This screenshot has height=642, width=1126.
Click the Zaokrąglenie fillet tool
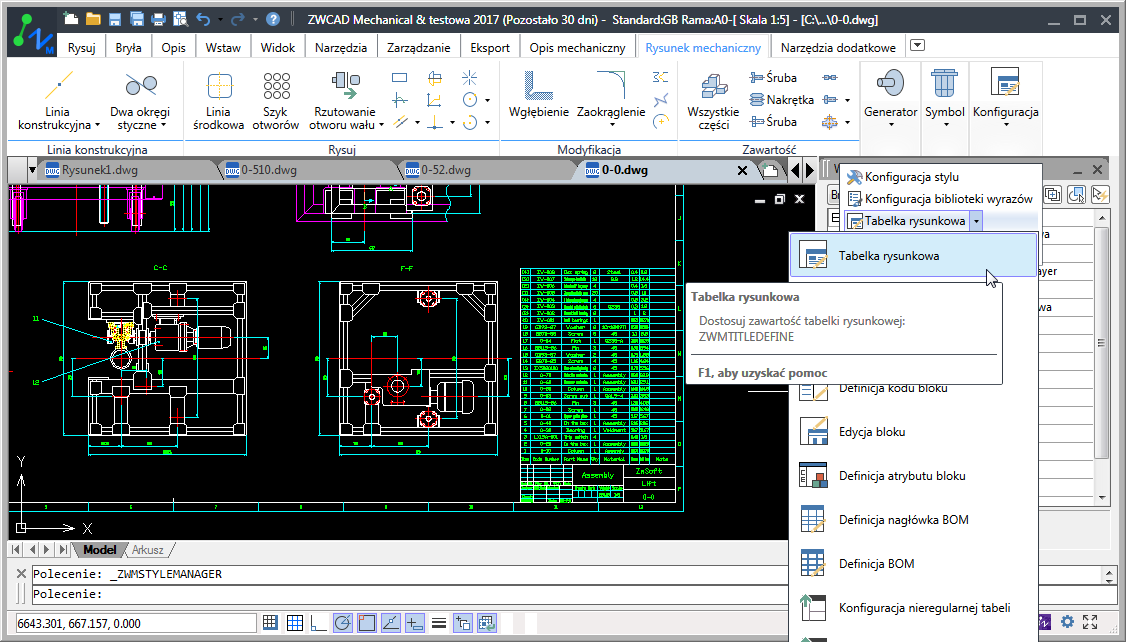click(x=611, y=98)
